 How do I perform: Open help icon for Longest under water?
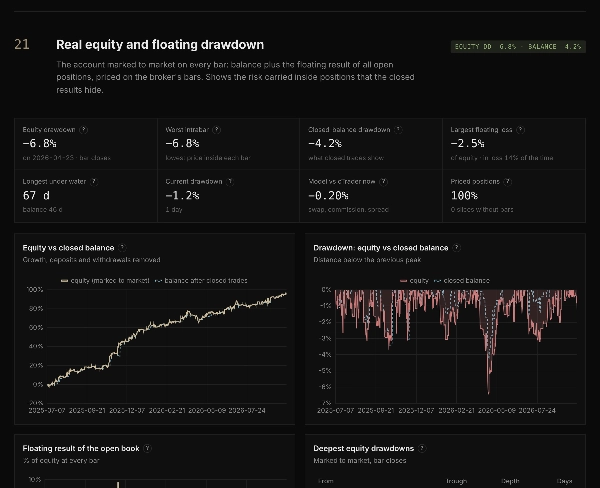[x=94, y=182]
